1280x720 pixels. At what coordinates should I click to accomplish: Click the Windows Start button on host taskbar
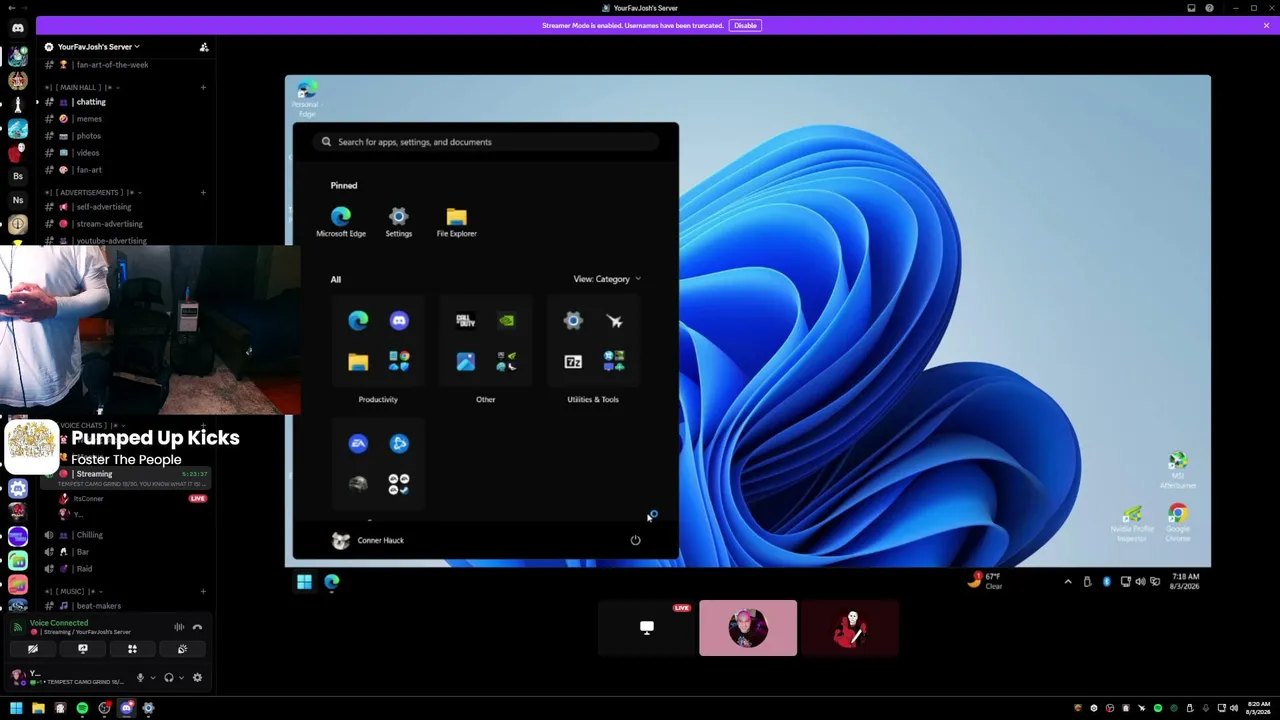[x=16, y=708]
